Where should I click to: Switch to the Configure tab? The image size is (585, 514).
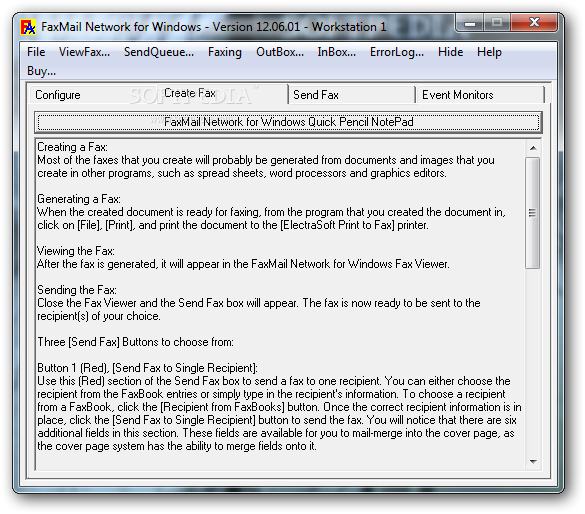pos(93,95)
